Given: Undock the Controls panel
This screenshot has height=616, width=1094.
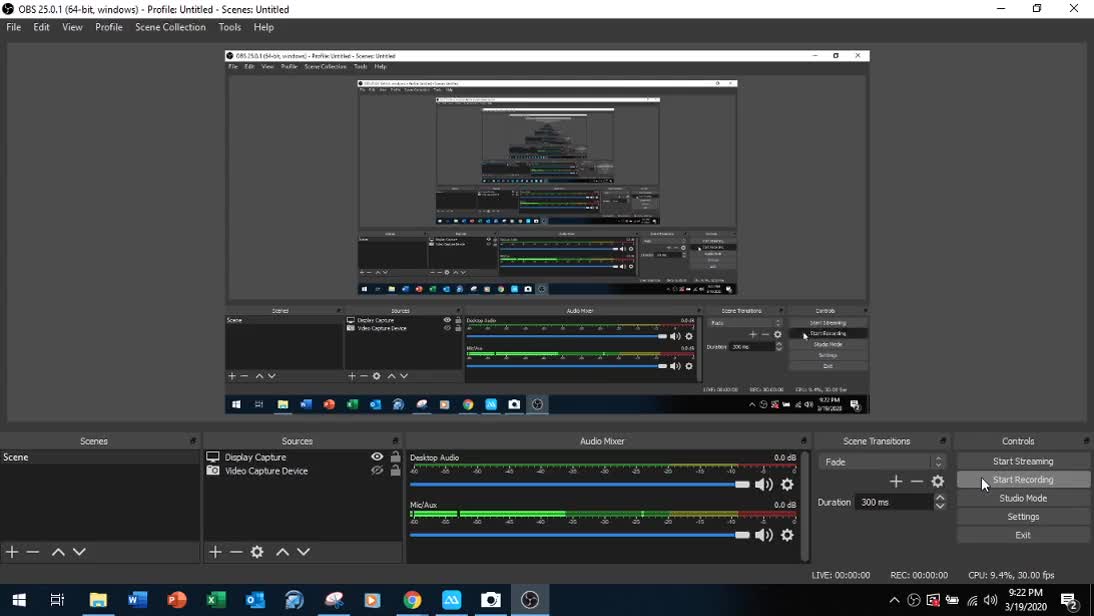Looking at the screenshot, I should coord(1086,441).
